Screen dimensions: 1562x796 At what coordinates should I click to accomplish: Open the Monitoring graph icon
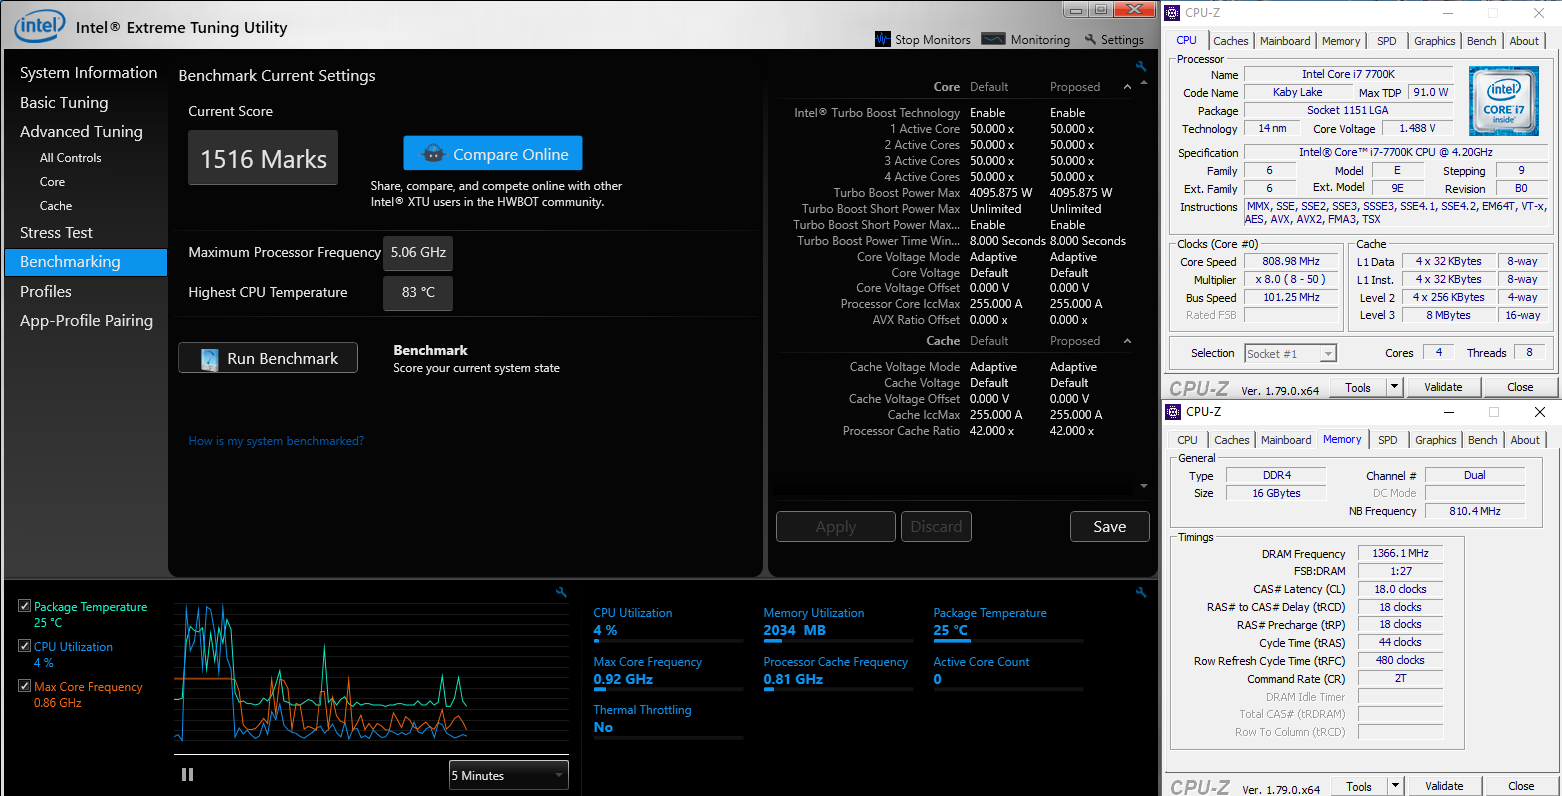pos(993,39)
